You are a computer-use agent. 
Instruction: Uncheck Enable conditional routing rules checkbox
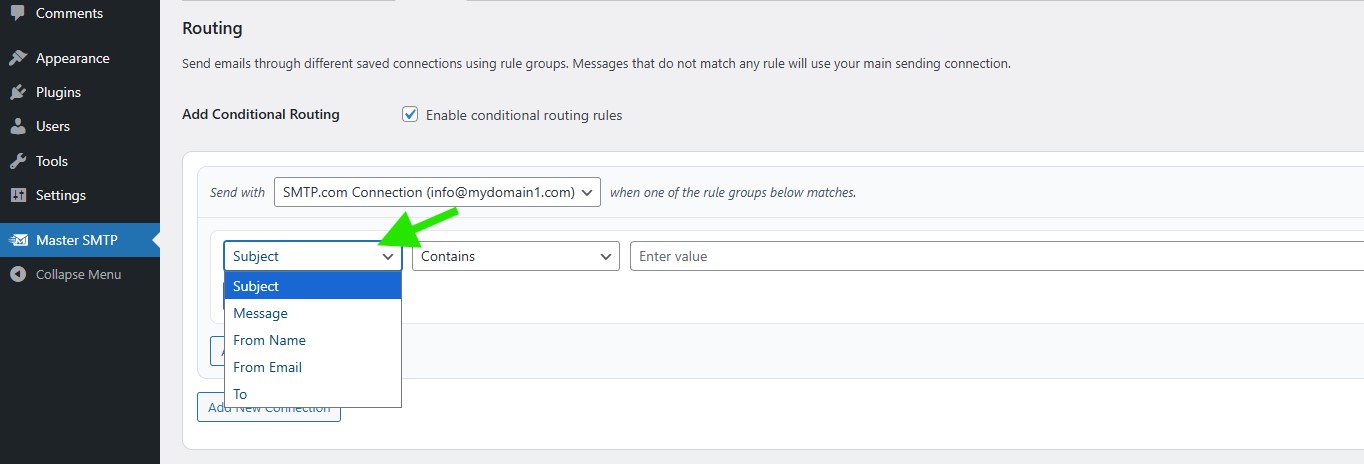pos(410,115)
